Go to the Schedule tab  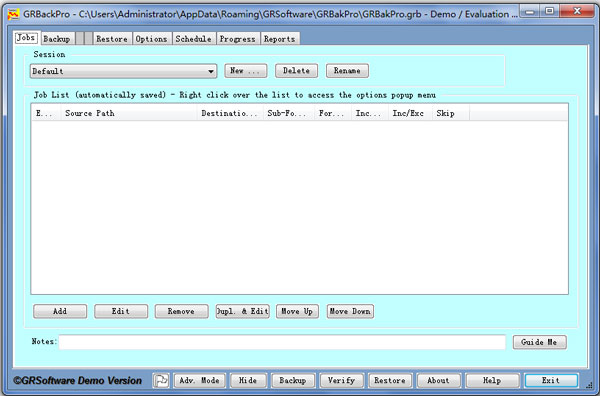(x=193, y=39)
